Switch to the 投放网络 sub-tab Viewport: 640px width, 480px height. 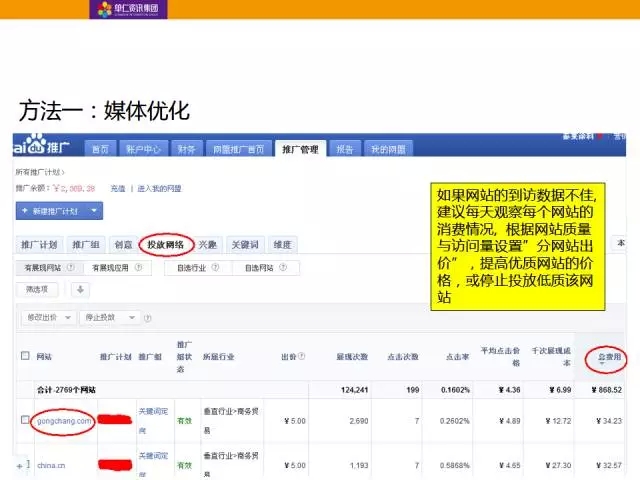point(166,244)
